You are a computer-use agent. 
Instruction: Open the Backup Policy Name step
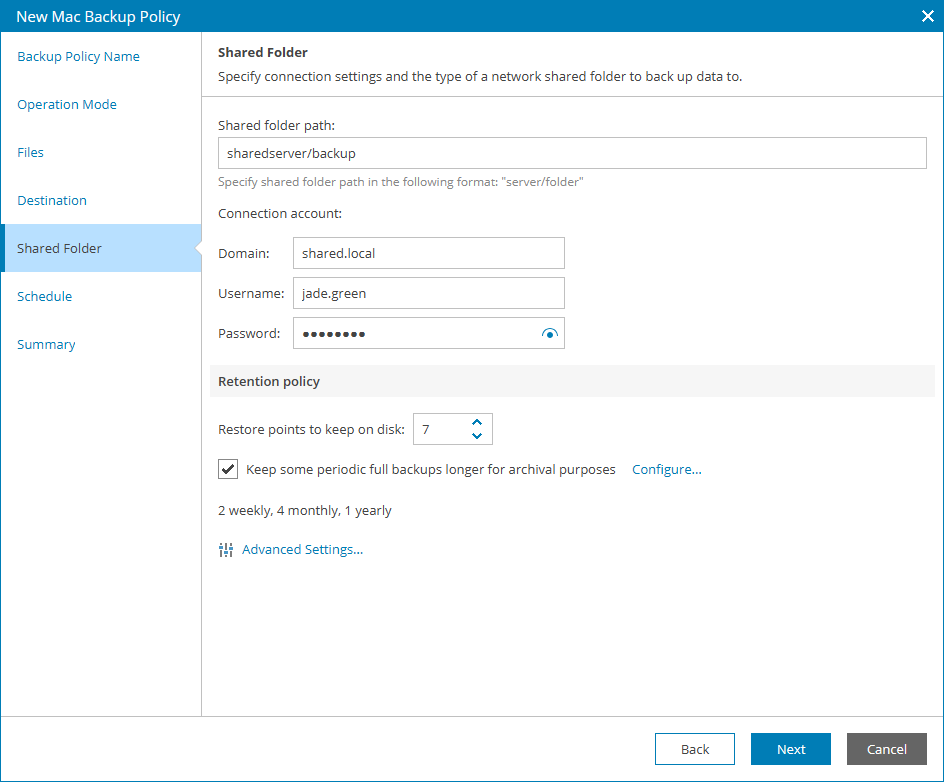pyautogui.click(x=78, y=57)
